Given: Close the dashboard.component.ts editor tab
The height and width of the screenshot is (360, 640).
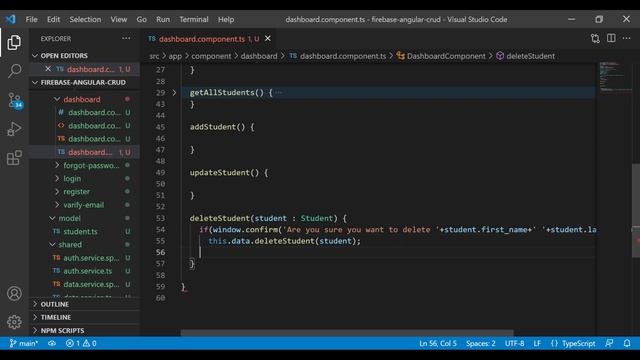Looking at the screenshot, I should [x=268, y=38].
